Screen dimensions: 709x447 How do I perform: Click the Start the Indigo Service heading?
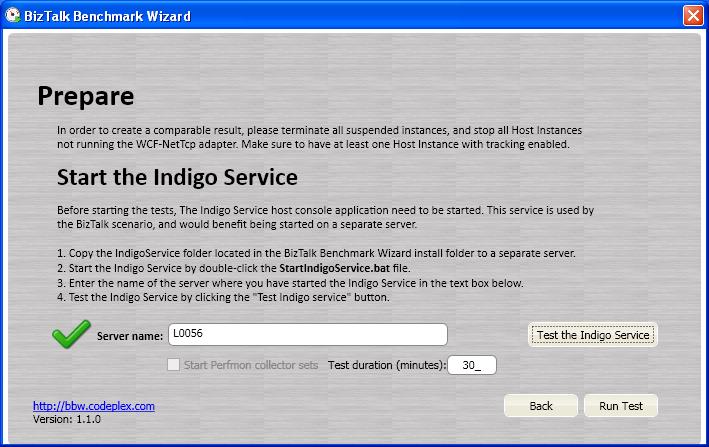point(177,177)
